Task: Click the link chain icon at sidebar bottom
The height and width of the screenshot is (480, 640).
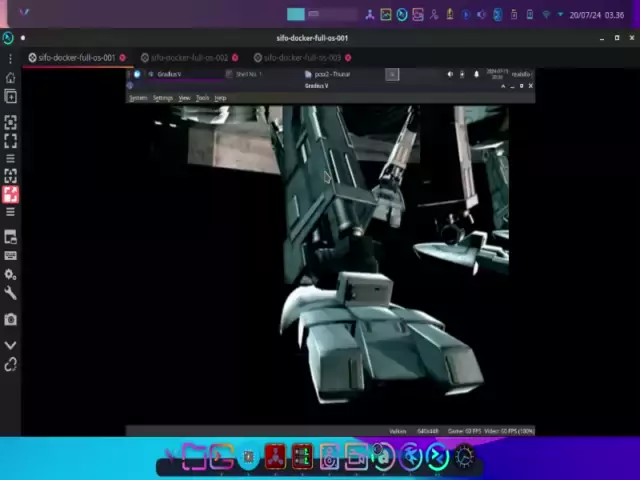Action: pos(10,365)
